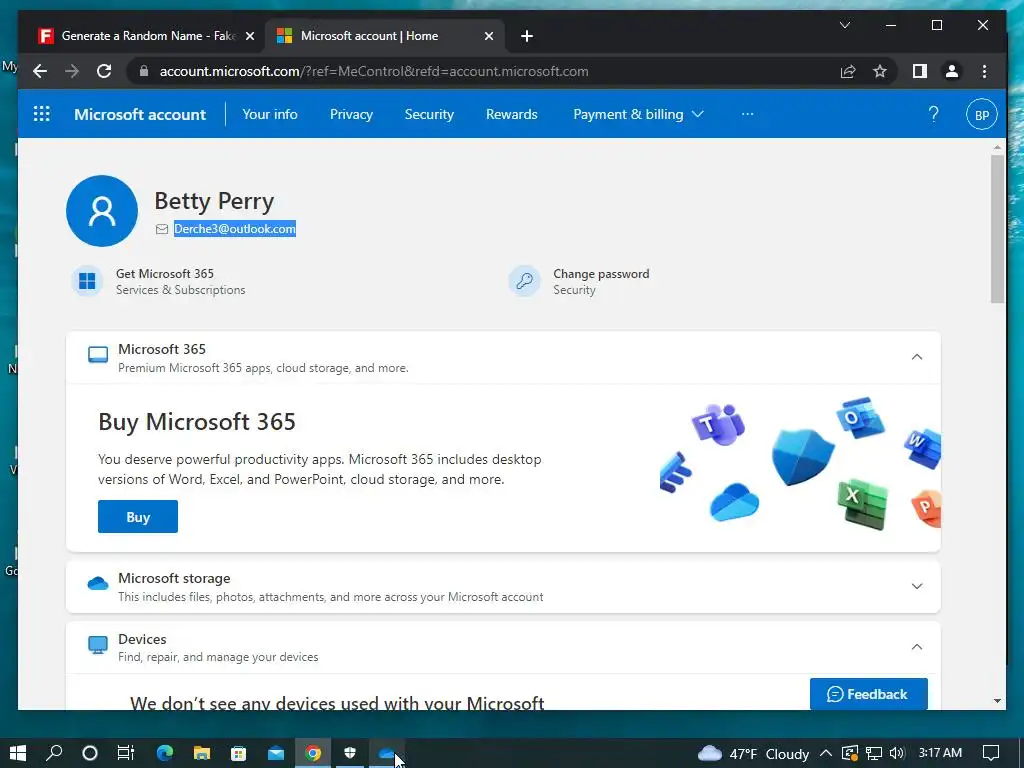Image resolution: width=1024 pixels, height=768 pixels.
Task: Go to Your info tab
Action: coord(270,114)
